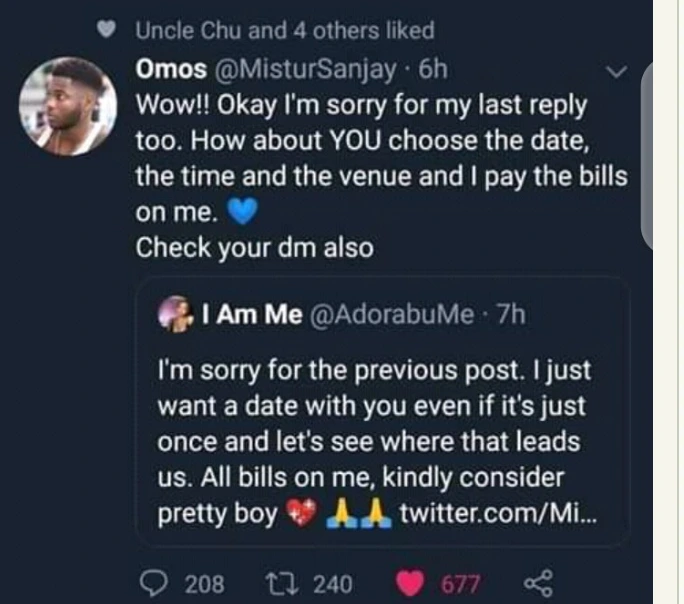Click the 240 retweets count
684x604 pixels.
(x=333, y=583)
